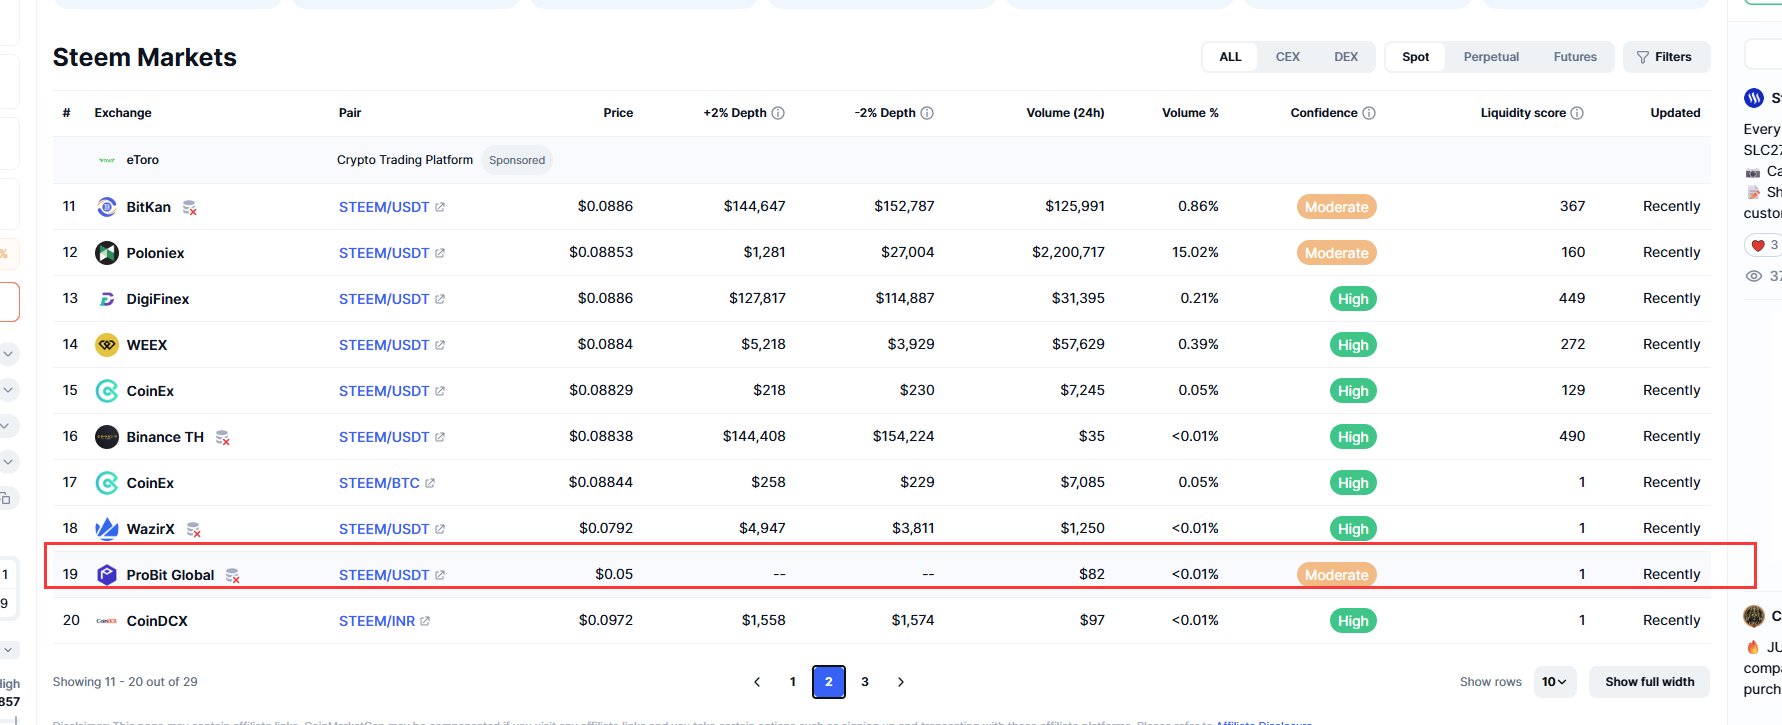Open the Poloniex exchange name link
This screenshot has height=725, width=1782.
click(155, 253)
